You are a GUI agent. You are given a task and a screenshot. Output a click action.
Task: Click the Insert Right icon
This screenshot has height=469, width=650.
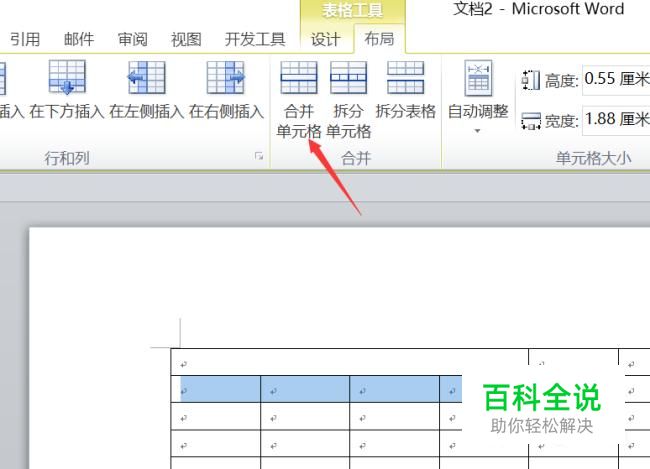tap(226, 77)
